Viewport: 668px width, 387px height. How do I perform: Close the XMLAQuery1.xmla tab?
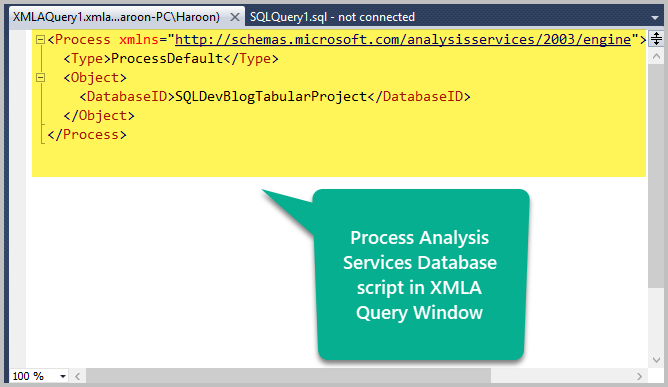[235, 17]
